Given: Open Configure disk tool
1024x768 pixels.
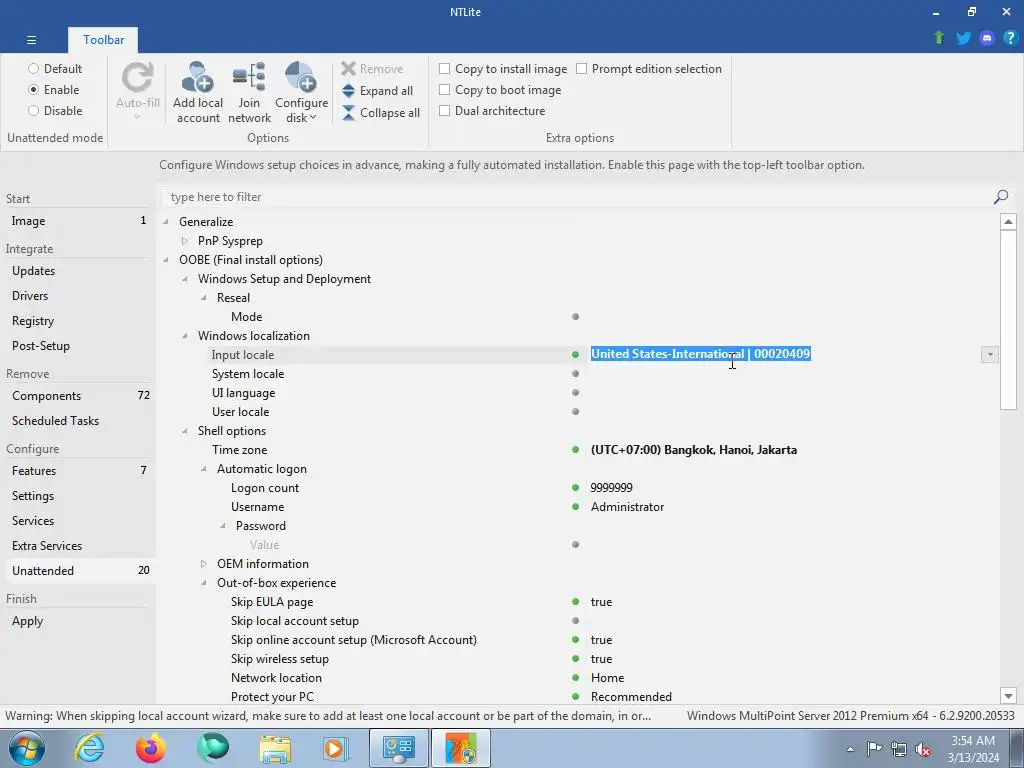Looking at the screenshot, I should pos(301,92).
